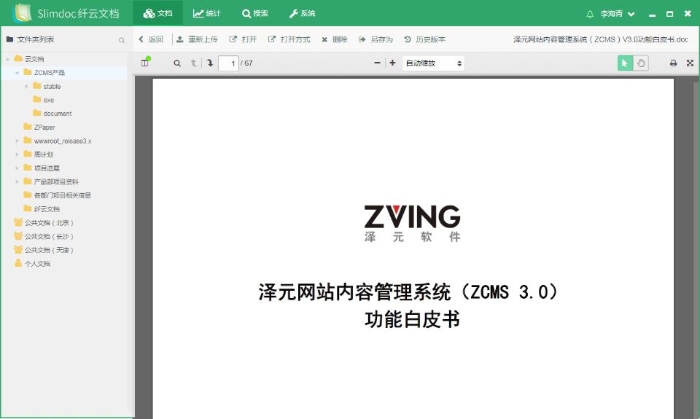Search the folder list magnifier
The width and height of the screenshot is (700, 419).
coord(122,40)
